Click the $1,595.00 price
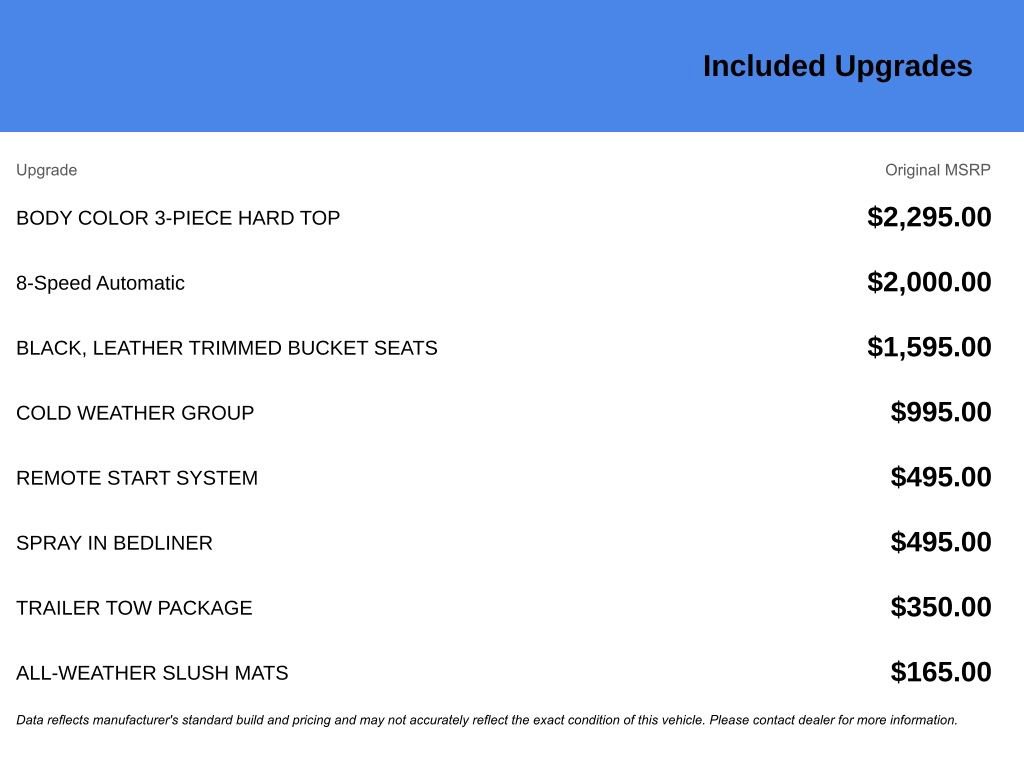The width and height of the screenshot is (1024, 768). [x=929, y=347]
